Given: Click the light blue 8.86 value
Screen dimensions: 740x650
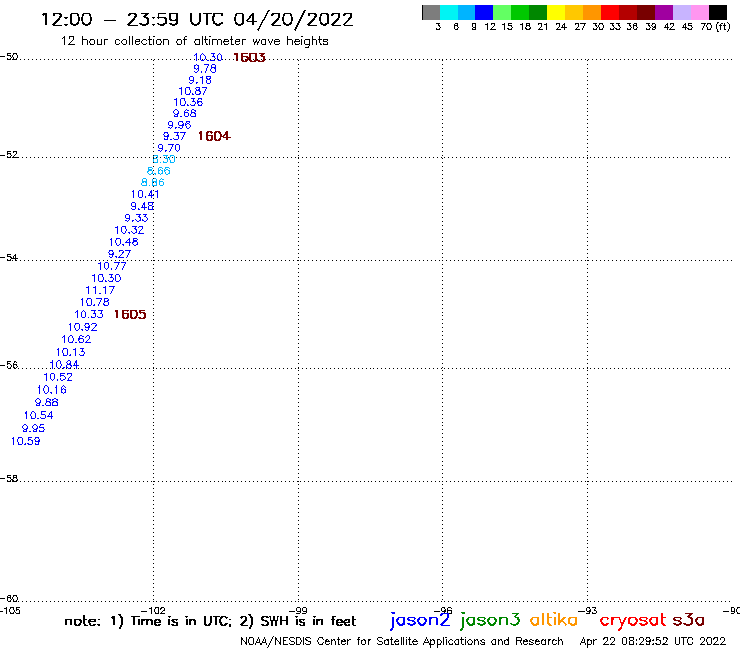Looking at the screenshot, I should point(152,183).
